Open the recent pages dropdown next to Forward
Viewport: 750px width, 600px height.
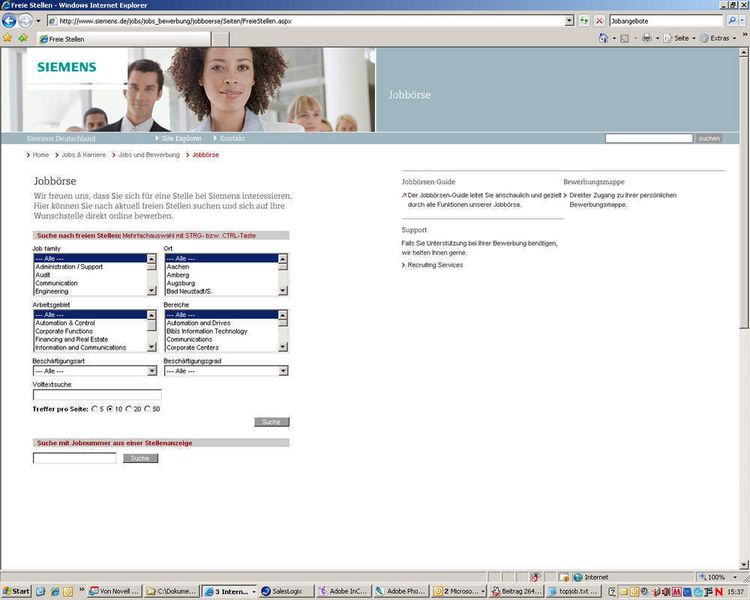pos(38,21)
